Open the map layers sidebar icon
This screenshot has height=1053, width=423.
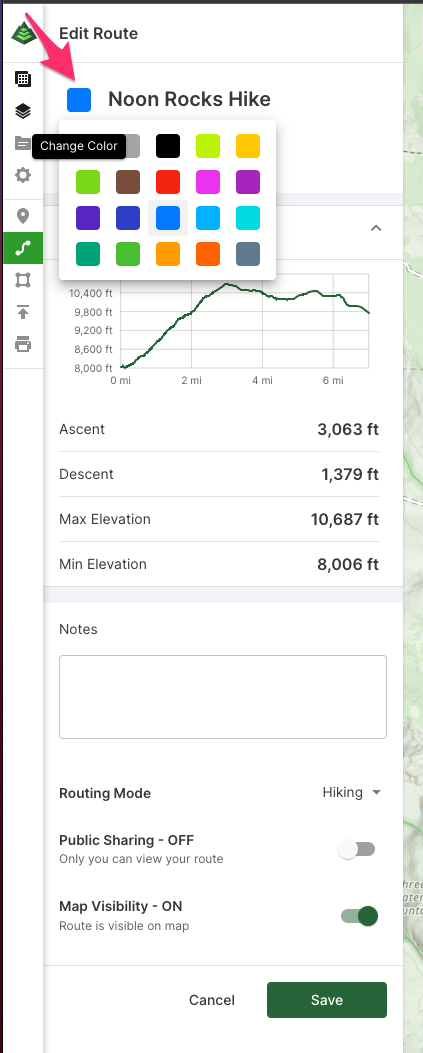tap(23, 111)
